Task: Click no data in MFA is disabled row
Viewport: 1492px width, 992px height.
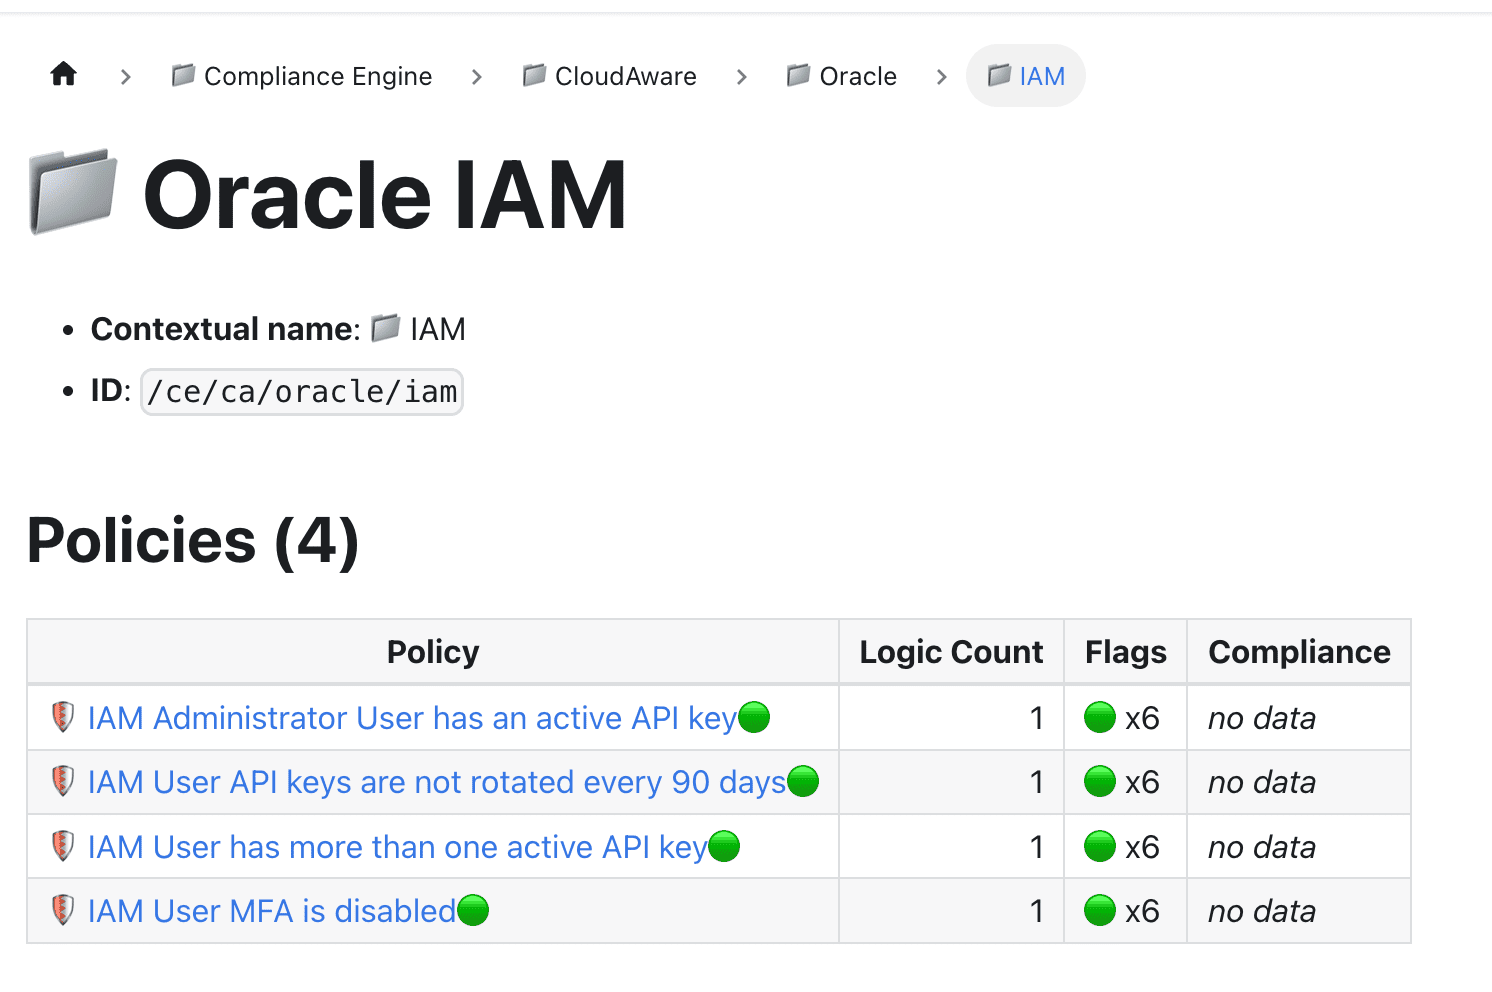Action: (1262, 911)
